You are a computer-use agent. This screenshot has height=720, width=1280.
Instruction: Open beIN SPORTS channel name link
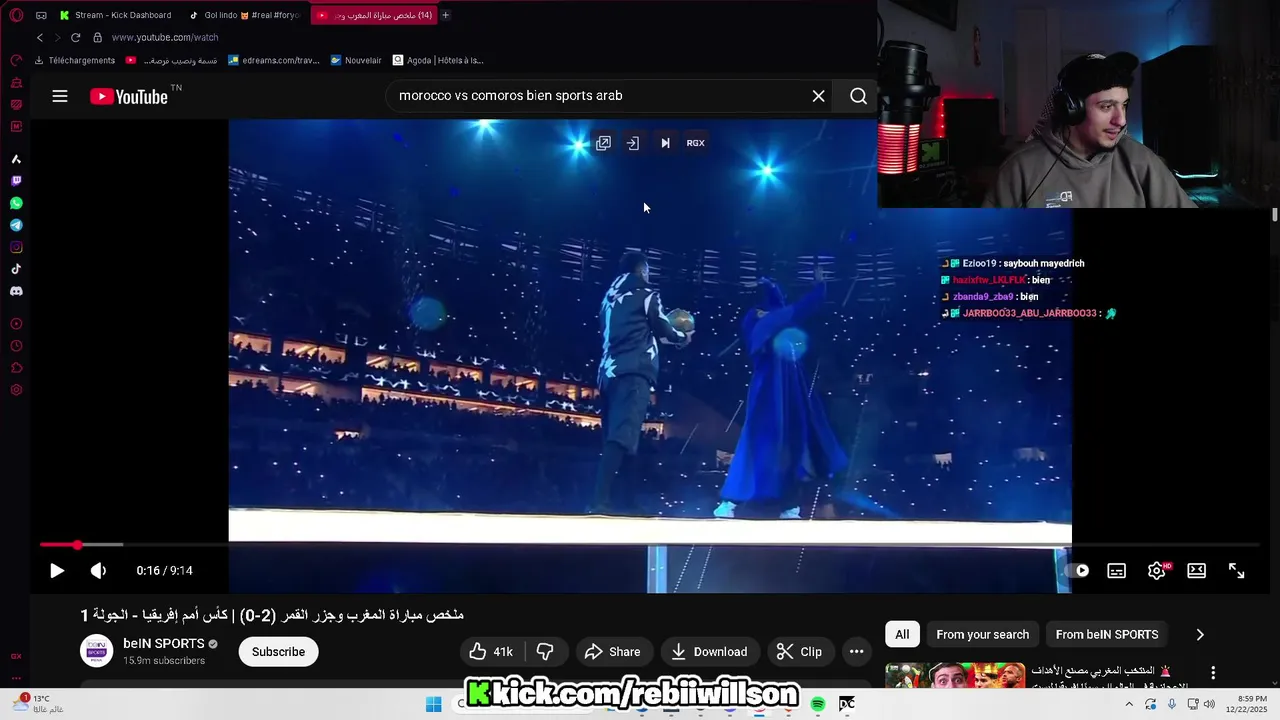(x=164, y=643)
